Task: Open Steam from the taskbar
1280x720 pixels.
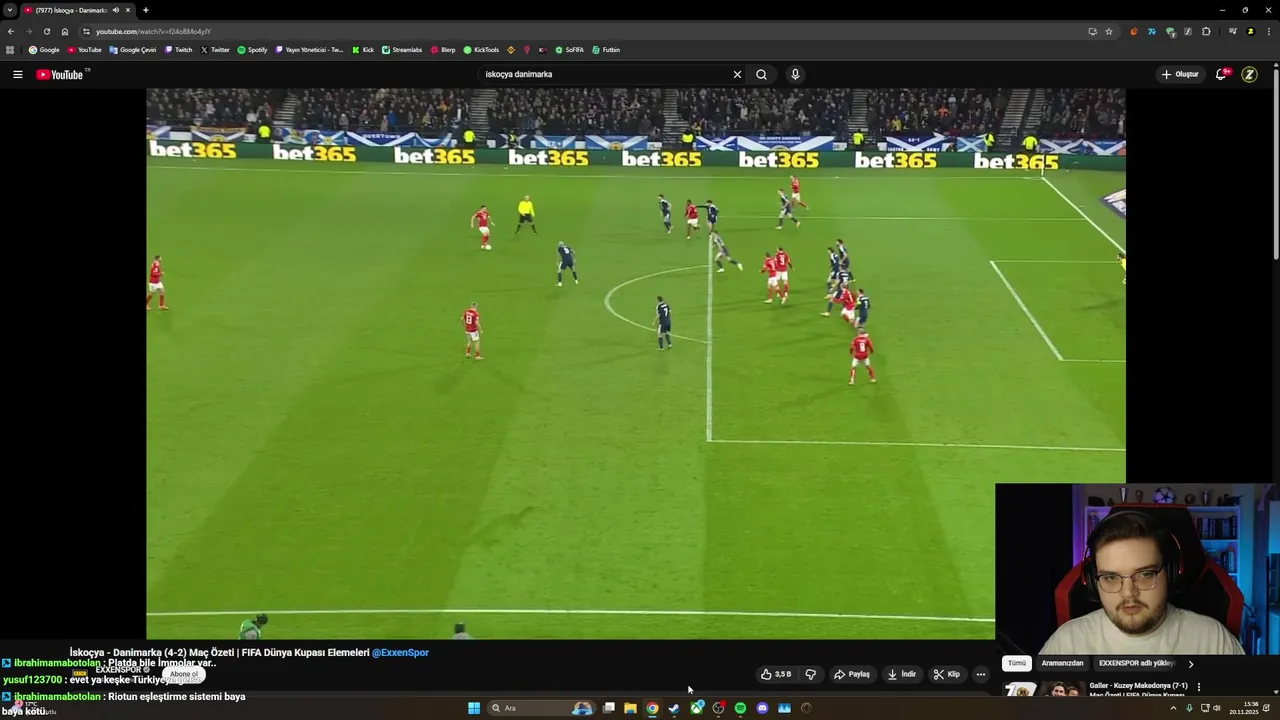Action: click(x=674, y=708)
